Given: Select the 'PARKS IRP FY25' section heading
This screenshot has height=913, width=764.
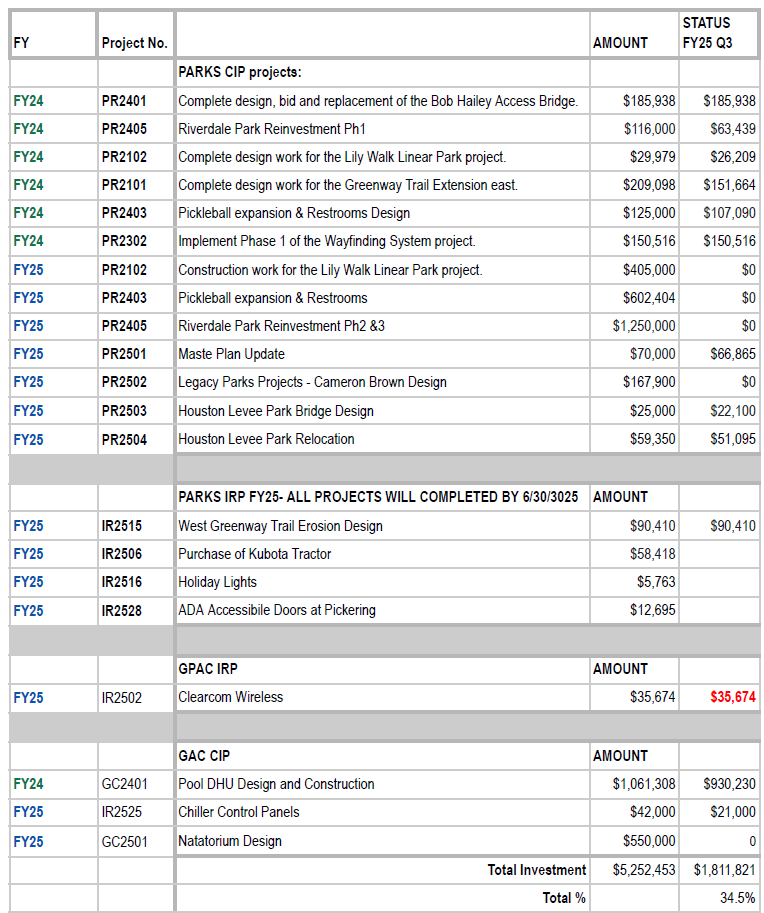Looking at the screenshot, I should 378,497.
